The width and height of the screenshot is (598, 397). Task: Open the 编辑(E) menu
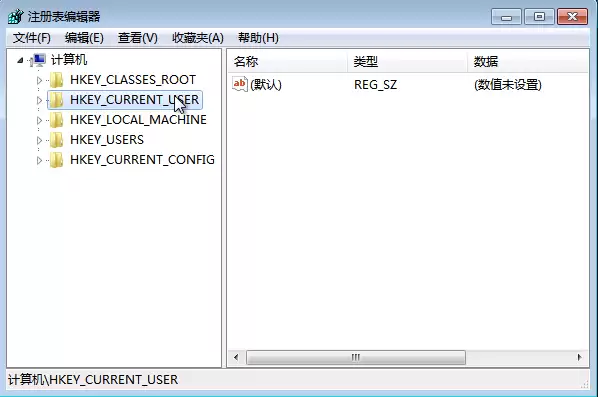[84, 38]
